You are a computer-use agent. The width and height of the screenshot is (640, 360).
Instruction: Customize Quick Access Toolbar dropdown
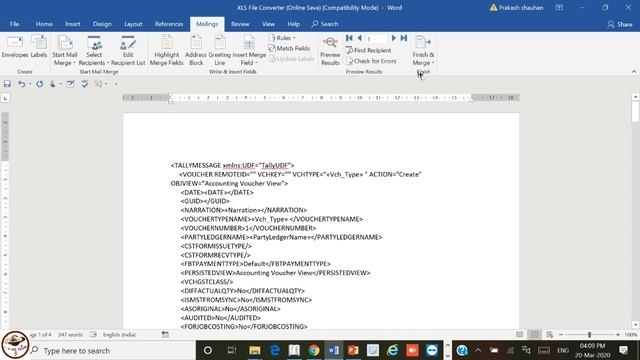116,84
